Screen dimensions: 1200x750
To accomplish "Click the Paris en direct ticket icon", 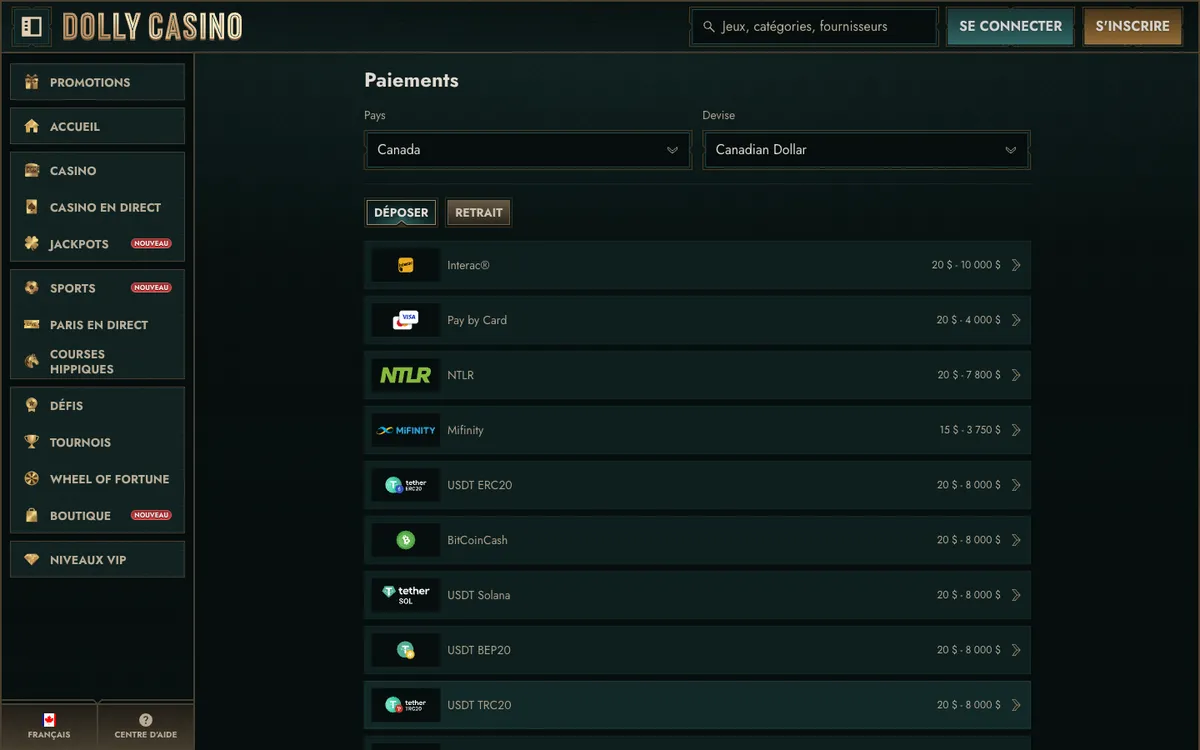I will [32, 325].
